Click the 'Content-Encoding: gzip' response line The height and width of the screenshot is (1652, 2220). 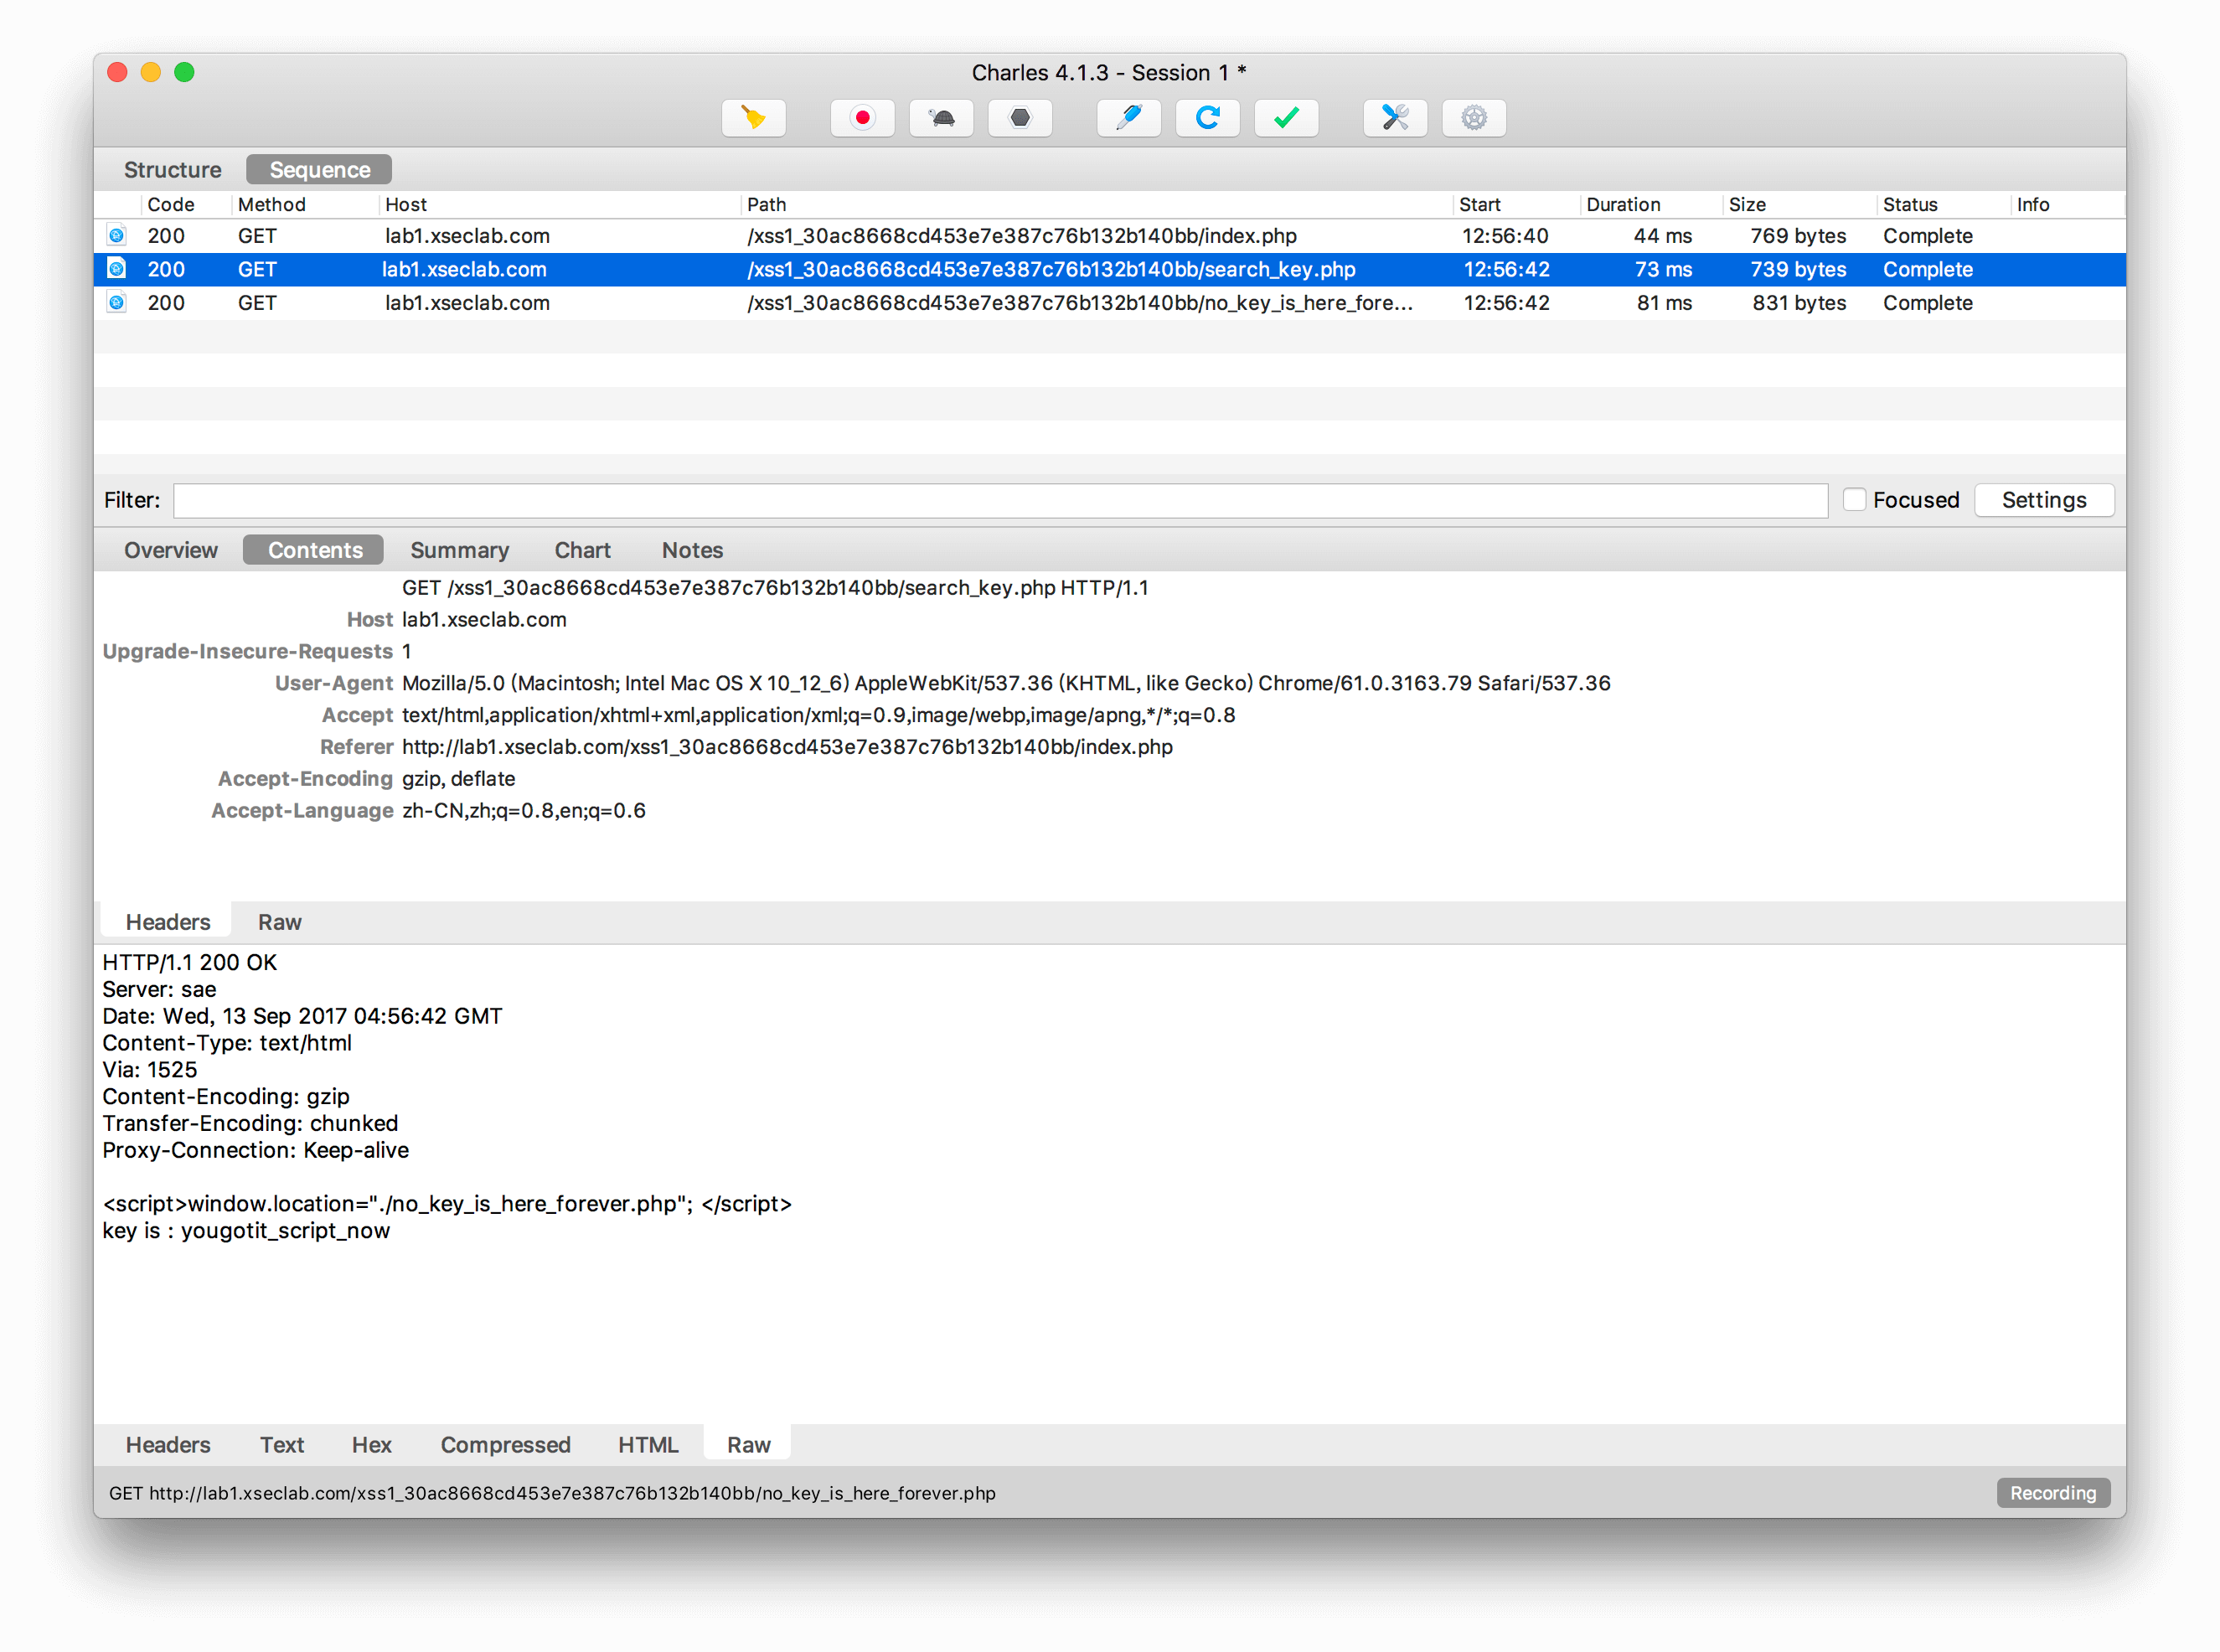tap(226, 1097)
